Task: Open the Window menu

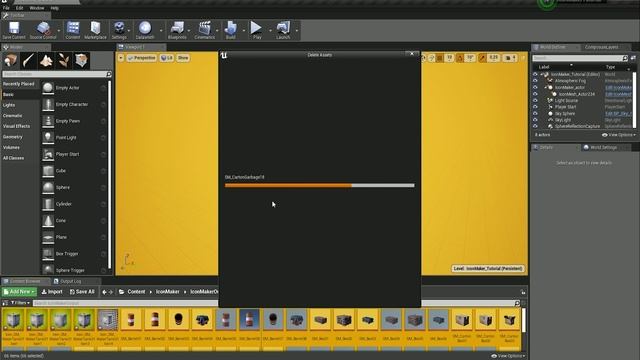Action: click(x=37, y=8)
